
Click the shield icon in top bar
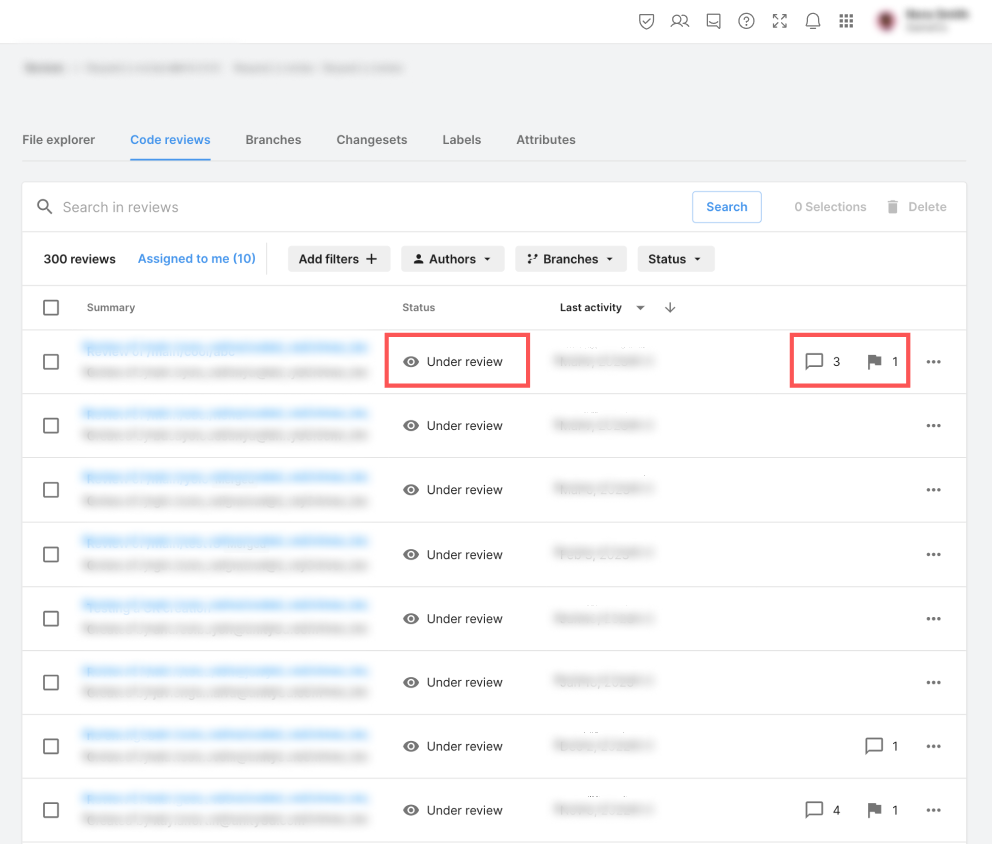point(647,21)
